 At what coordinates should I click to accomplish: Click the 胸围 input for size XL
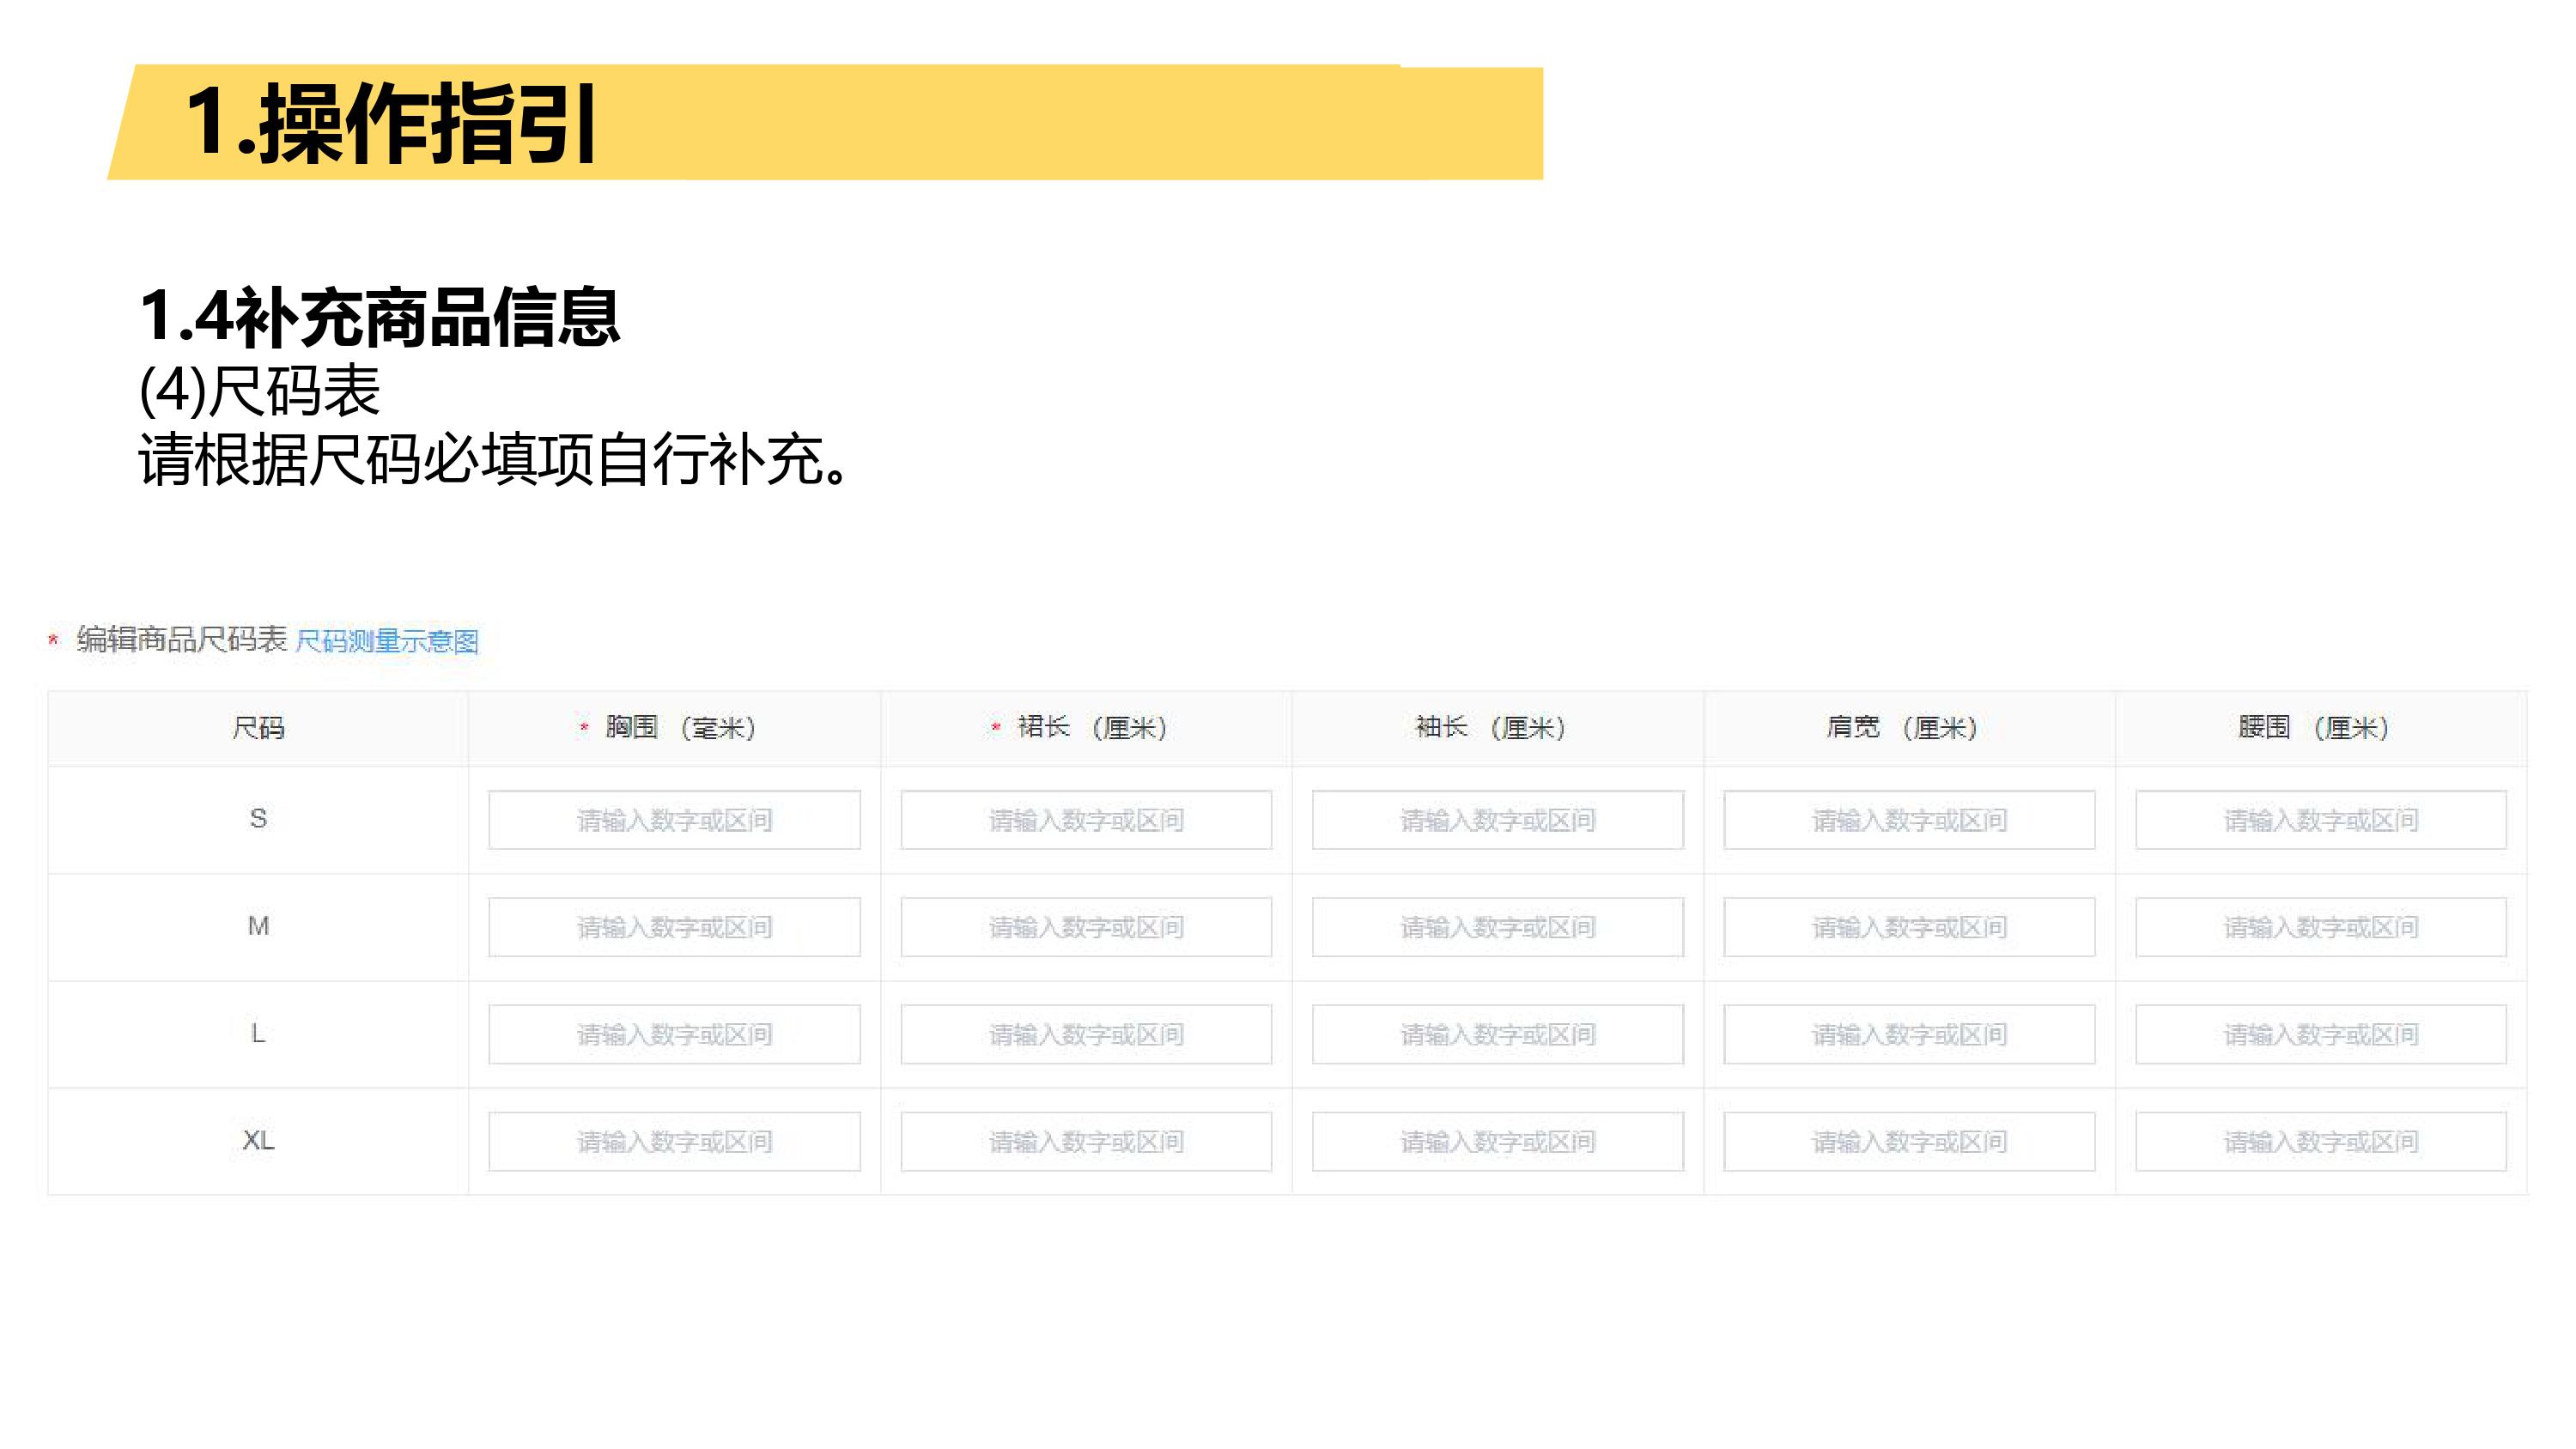pos(674,1141)
